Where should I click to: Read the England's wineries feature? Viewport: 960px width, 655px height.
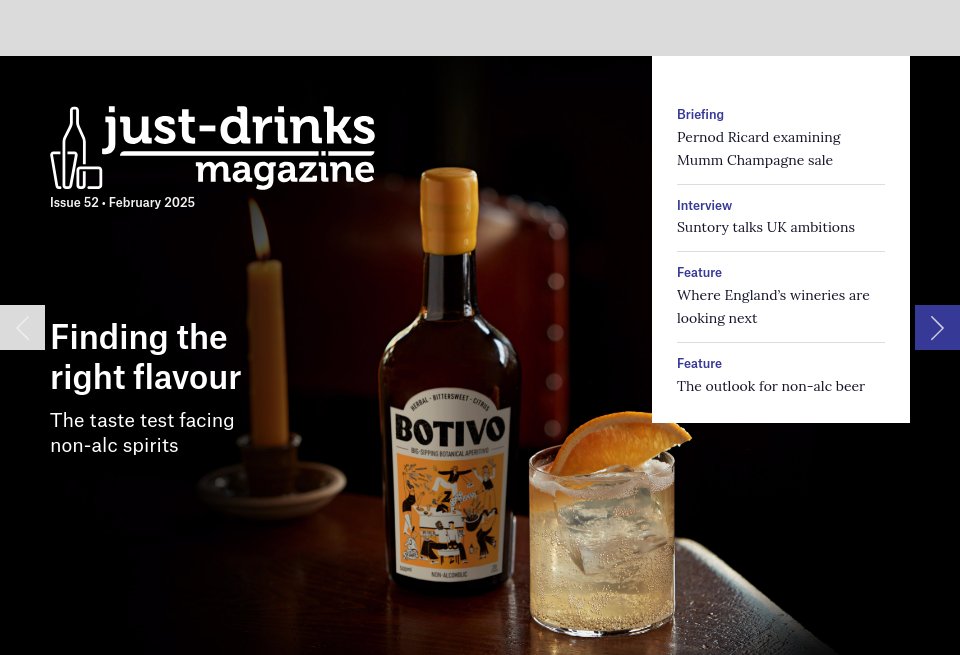[x=772, y=306]
